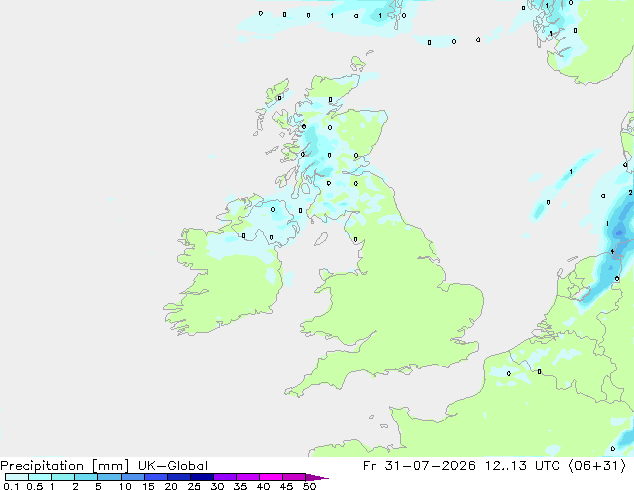634x490 pixels.
Task: Click the '2' value label near Denmark
Action: 630,192
